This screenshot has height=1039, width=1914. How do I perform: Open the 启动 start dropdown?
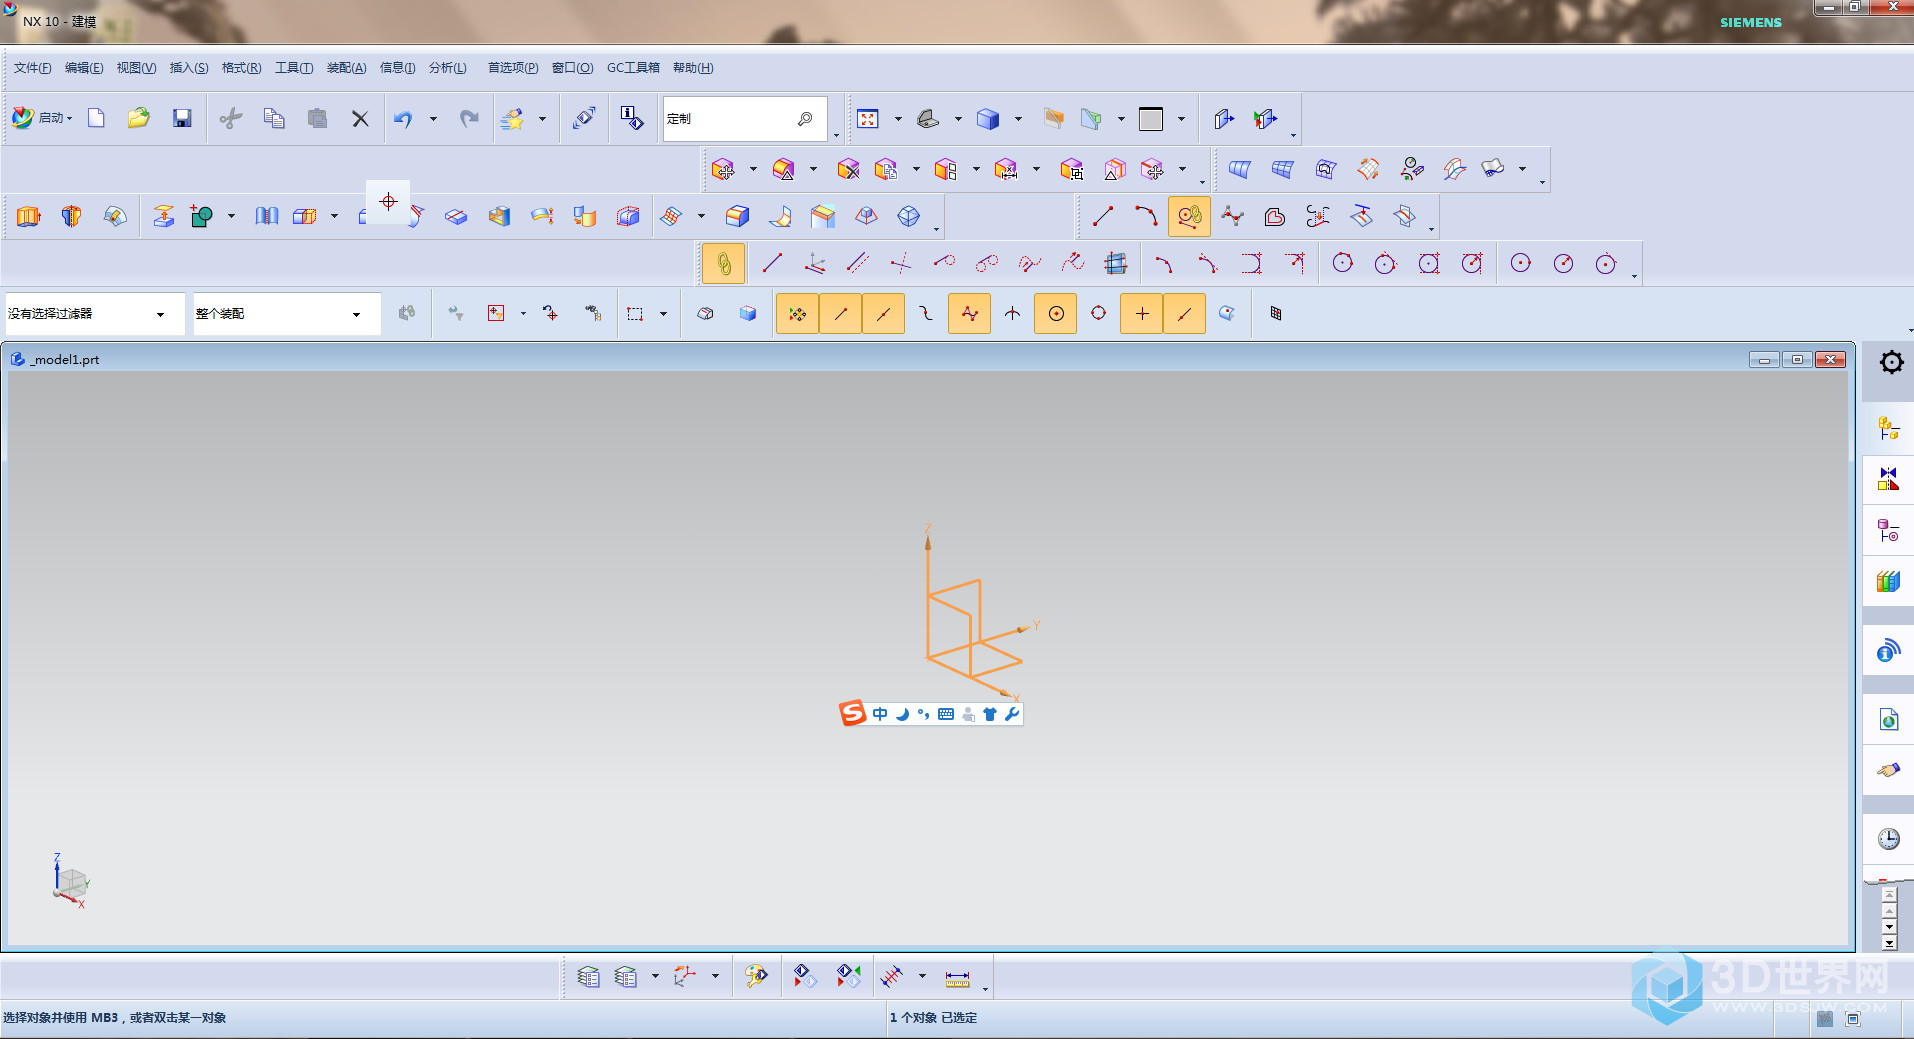click(42, 118)
